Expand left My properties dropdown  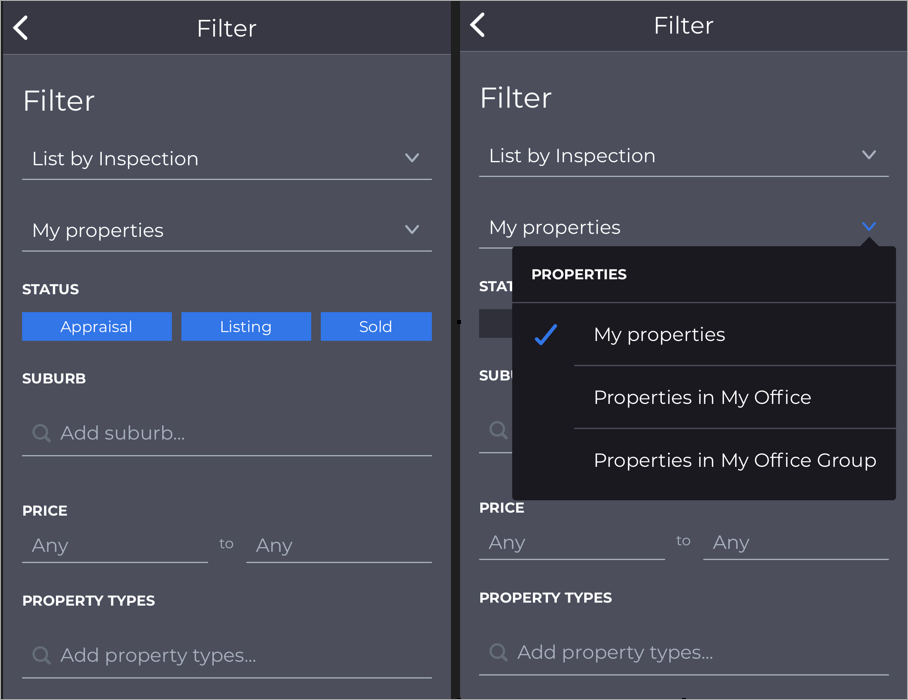[x=227, y=230]
